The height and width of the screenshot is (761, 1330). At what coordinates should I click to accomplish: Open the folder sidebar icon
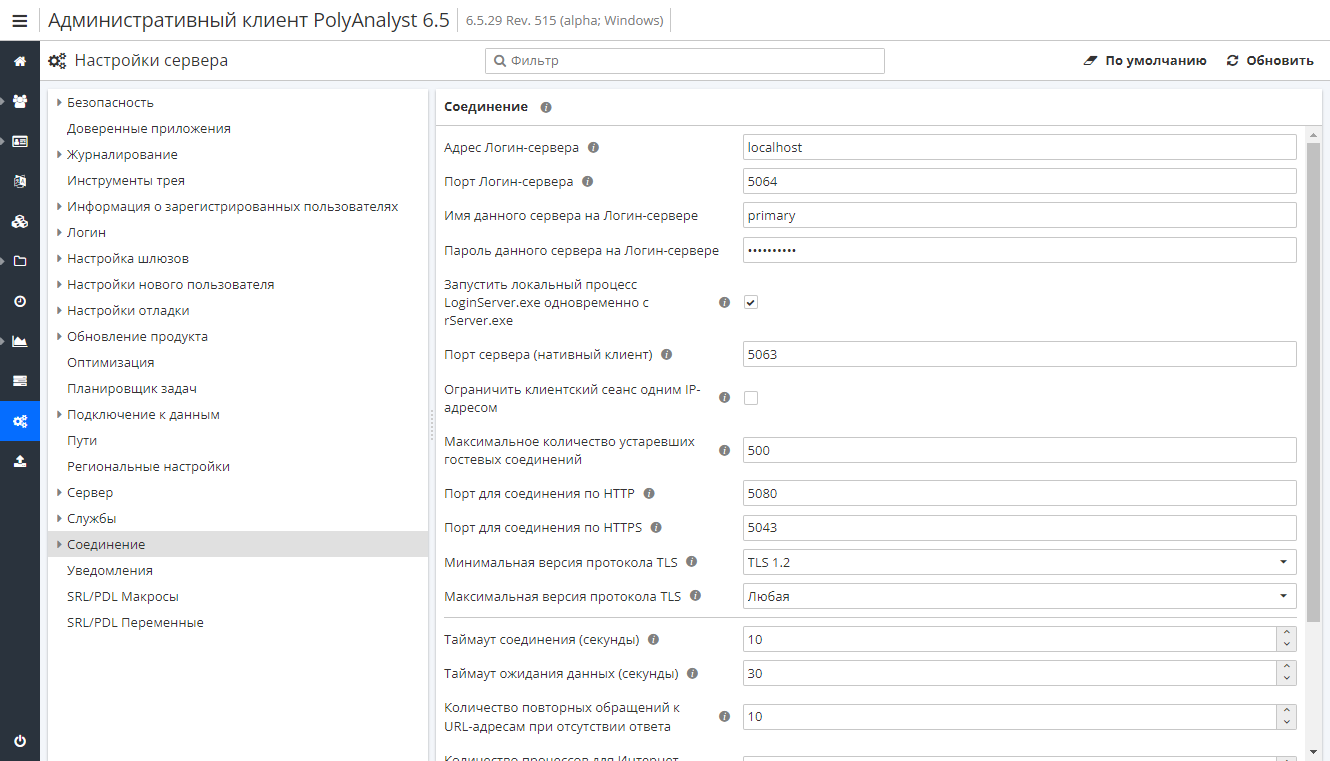coord(20,261)
